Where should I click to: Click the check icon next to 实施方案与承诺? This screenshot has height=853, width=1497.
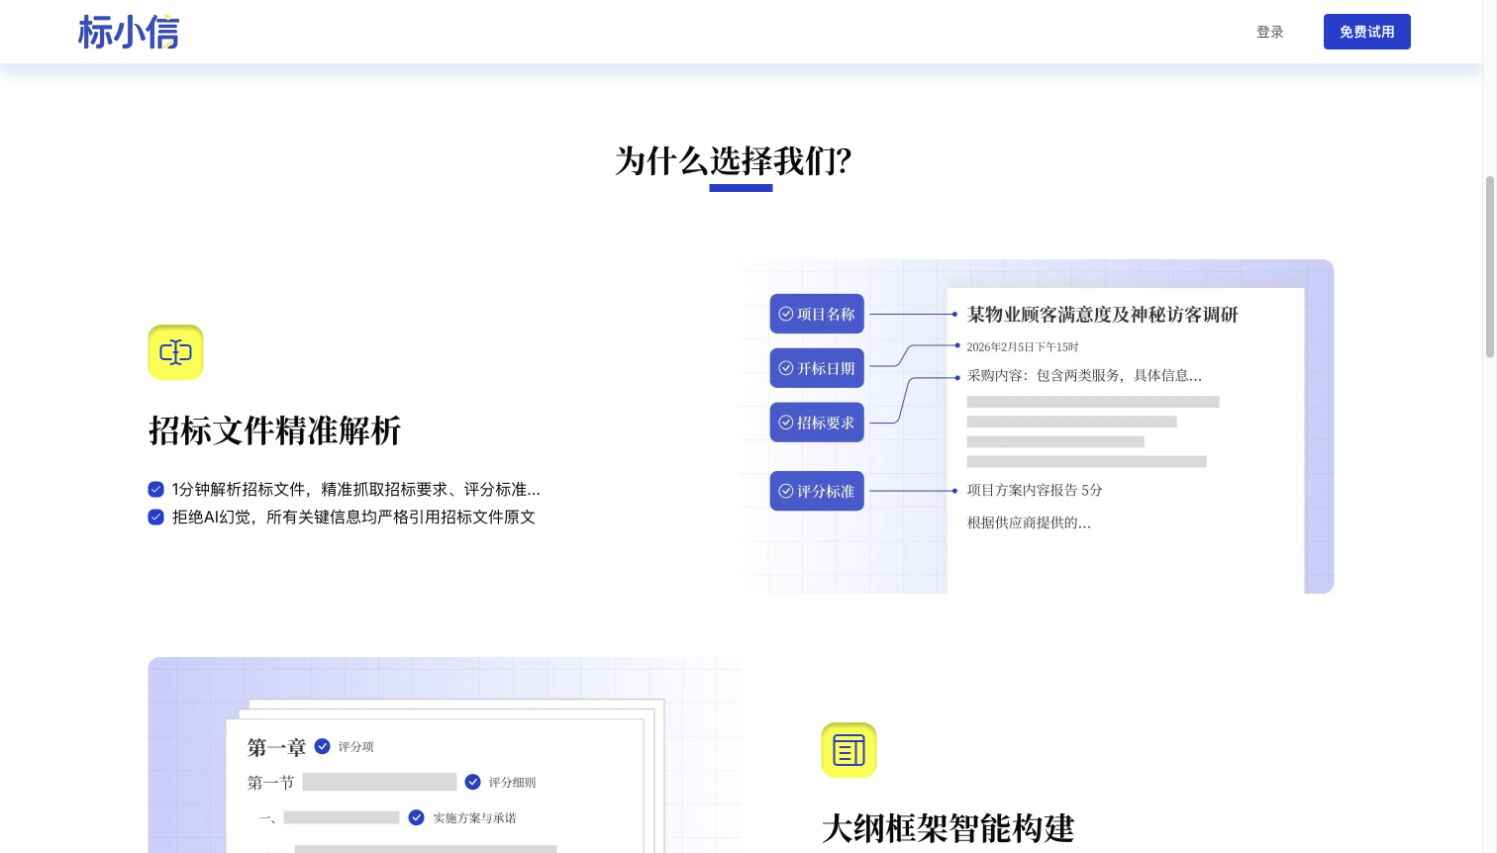point(417,818)
